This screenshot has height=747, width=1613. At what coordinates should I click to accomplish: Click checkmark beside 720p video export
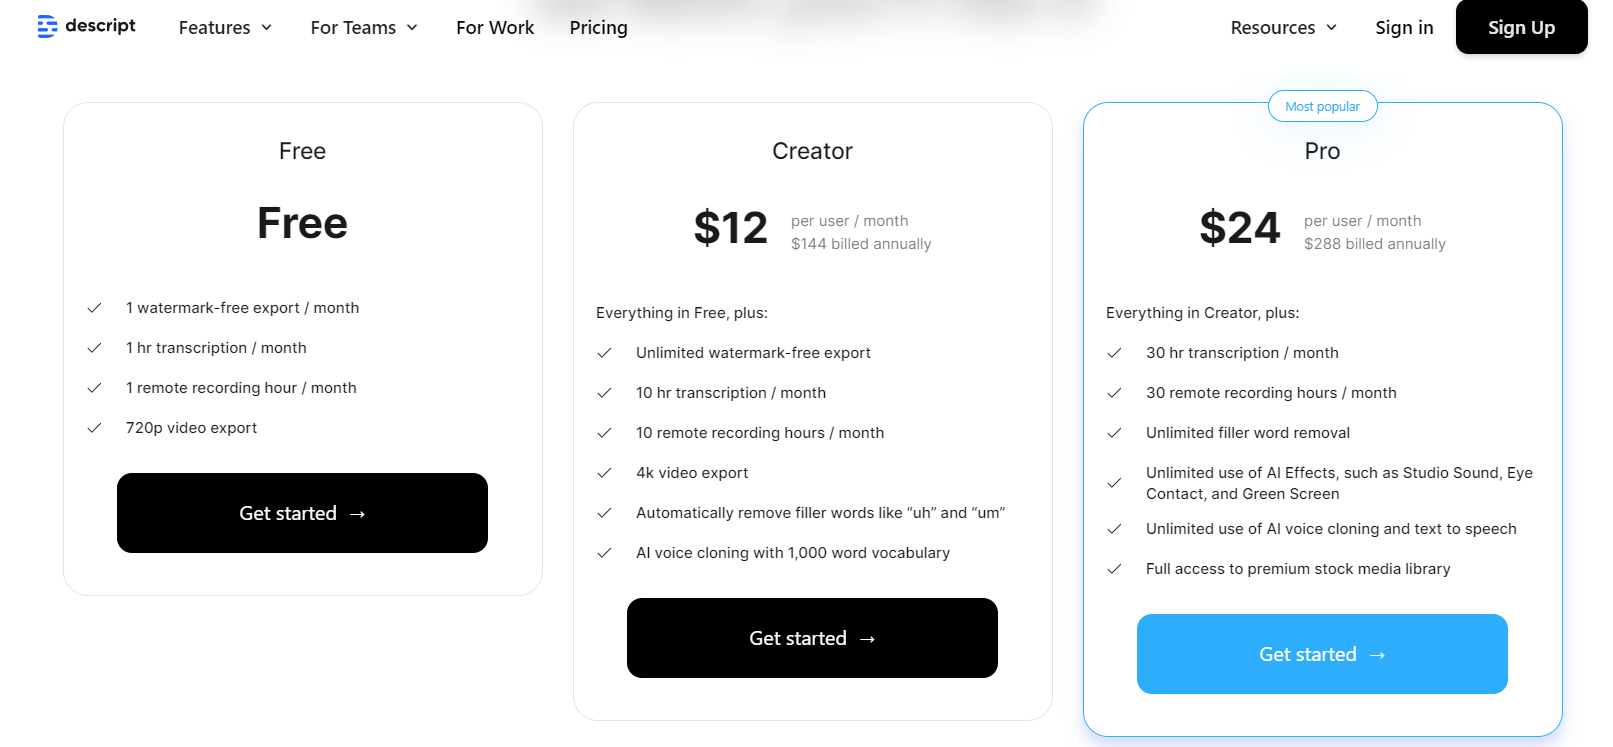[x=94, y=428]
